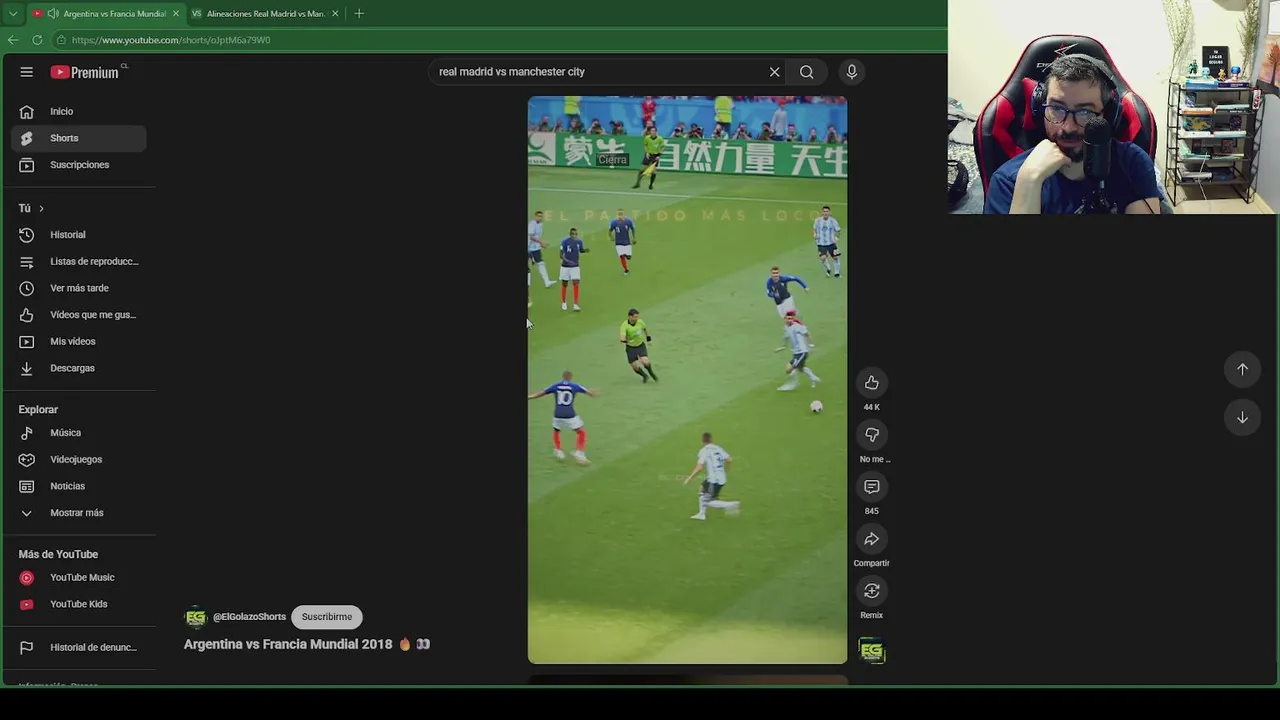This screenshot has width=1280, height=720.
Task: Pause the playing Short video
Action: (x=687, y=380)
